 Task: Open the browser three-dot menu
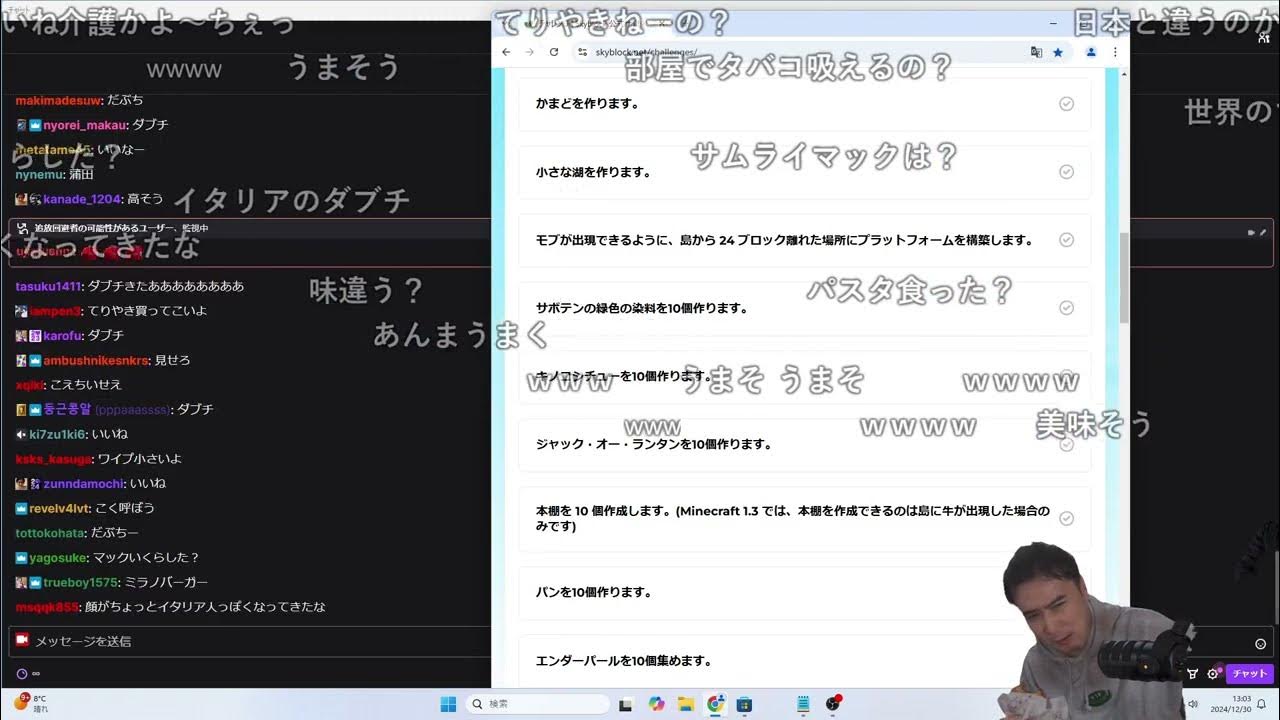[1115, 52]
